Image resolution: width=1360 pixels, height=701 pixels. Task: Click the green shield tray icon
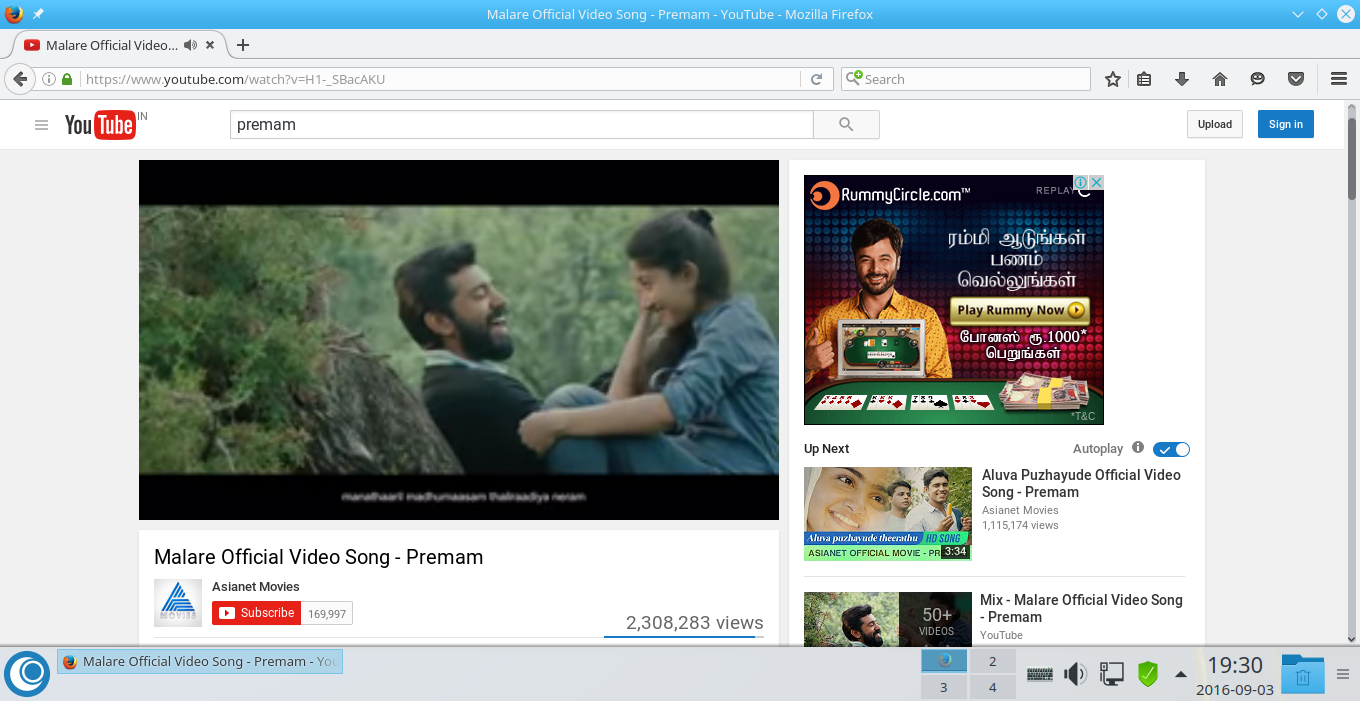pyautogui.click(x=1147, y=674)
